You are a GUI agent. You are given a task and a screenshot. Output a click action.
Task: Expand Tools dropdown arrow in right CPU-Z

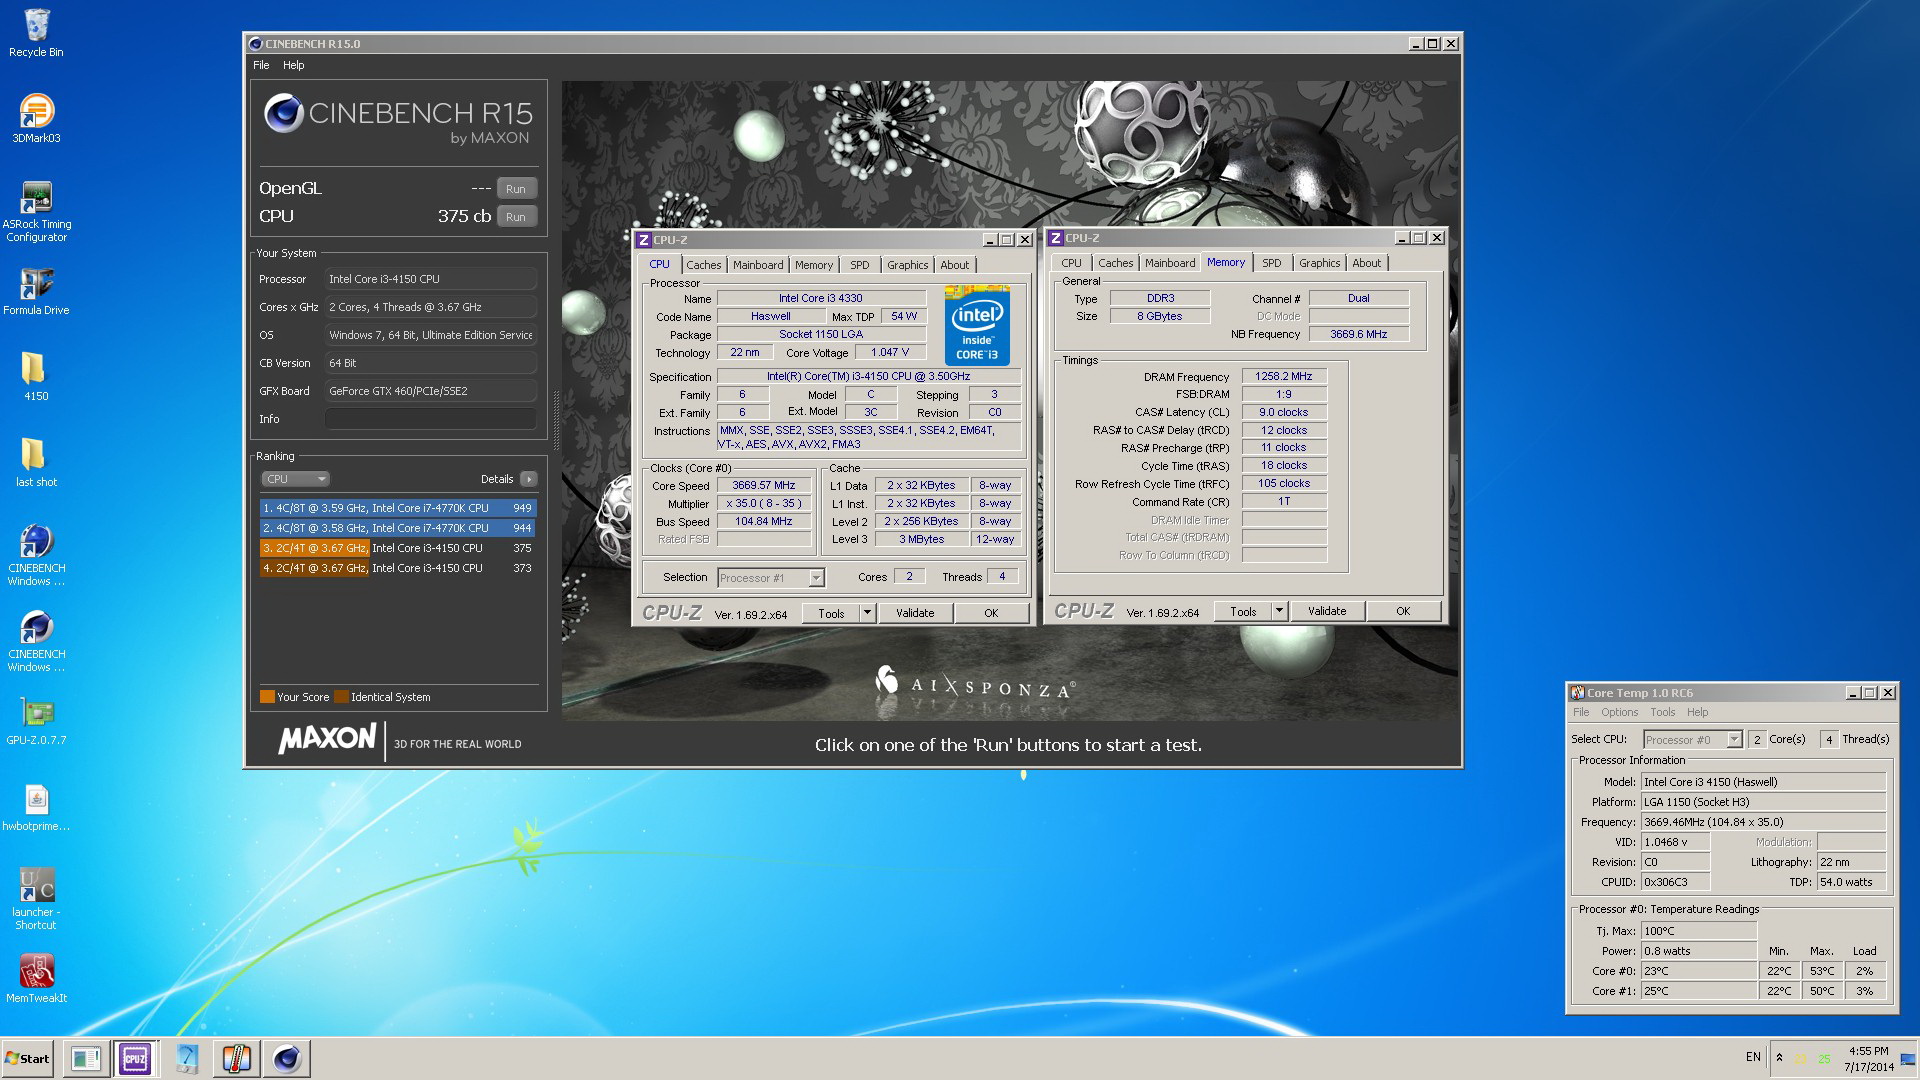pyautogui.click(x=1280, y=611)
